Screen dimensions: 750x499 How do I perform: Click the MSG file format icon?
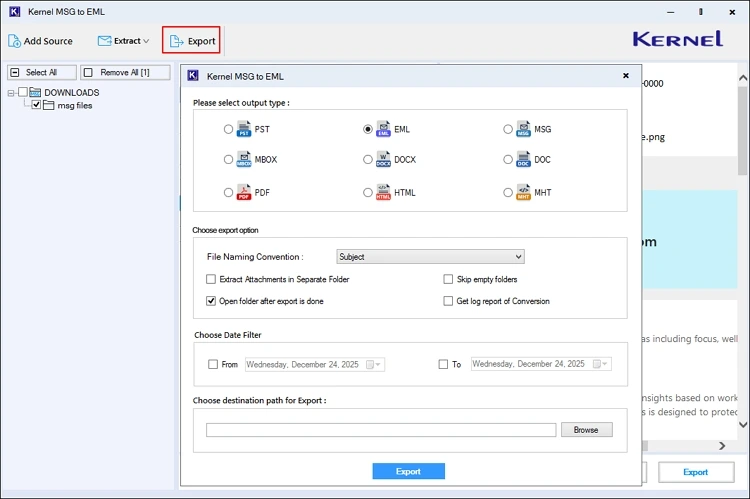point(524,129)
